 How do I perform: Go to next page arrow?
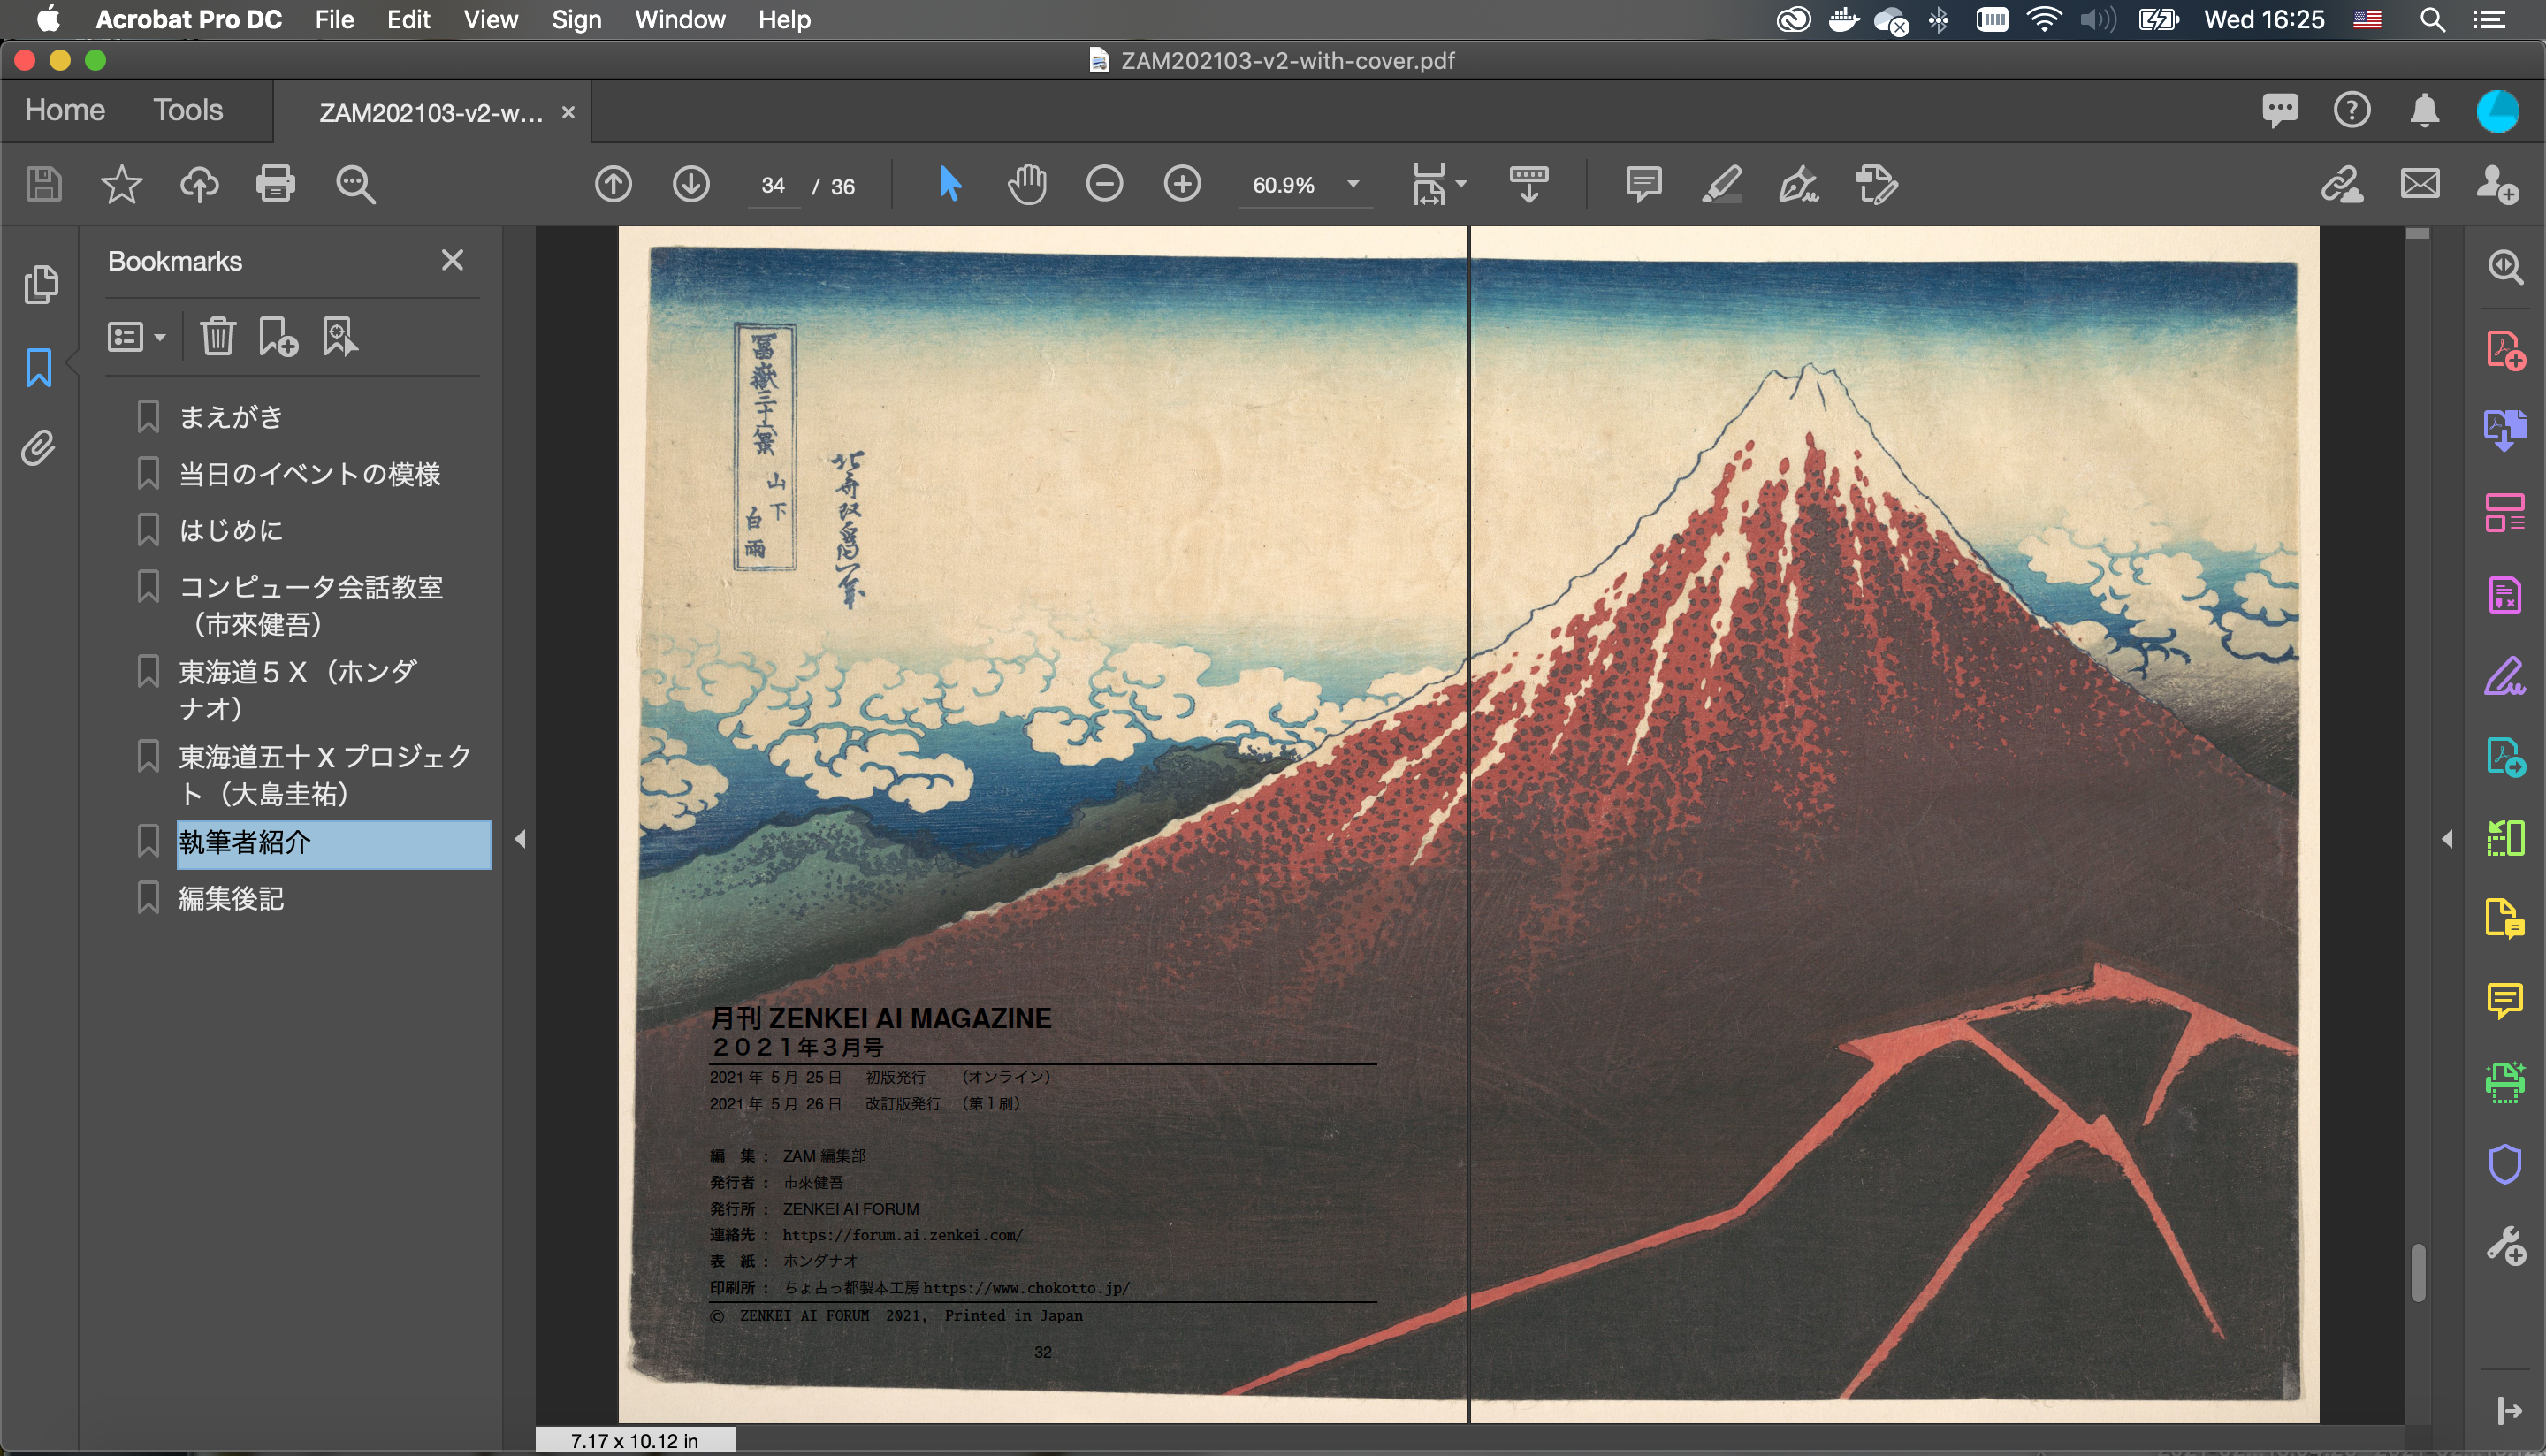pyautogui.click(x=691, y=185)
